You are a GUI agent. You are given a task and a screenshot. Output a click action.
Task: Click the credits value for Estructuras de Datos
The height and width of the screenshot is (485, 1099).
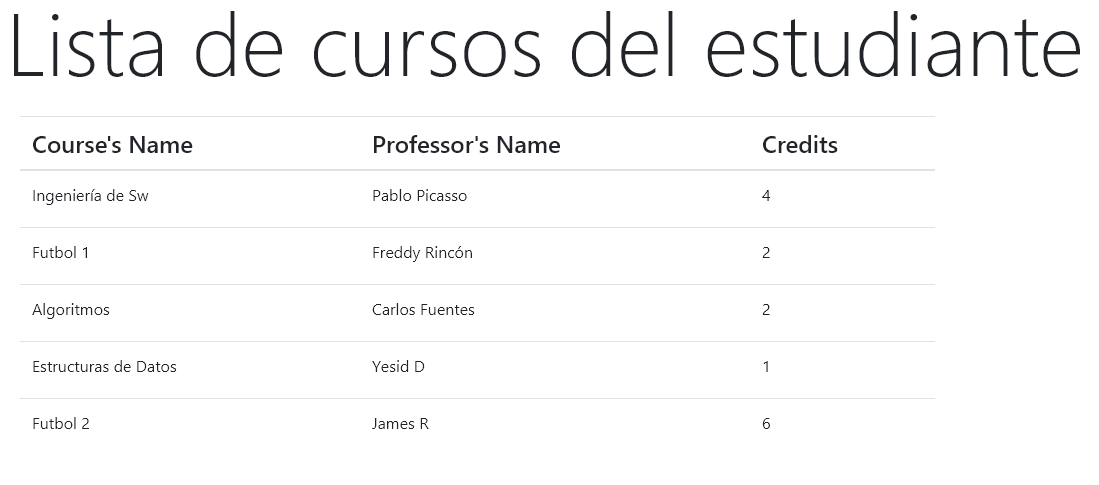(x=766, y=367)
